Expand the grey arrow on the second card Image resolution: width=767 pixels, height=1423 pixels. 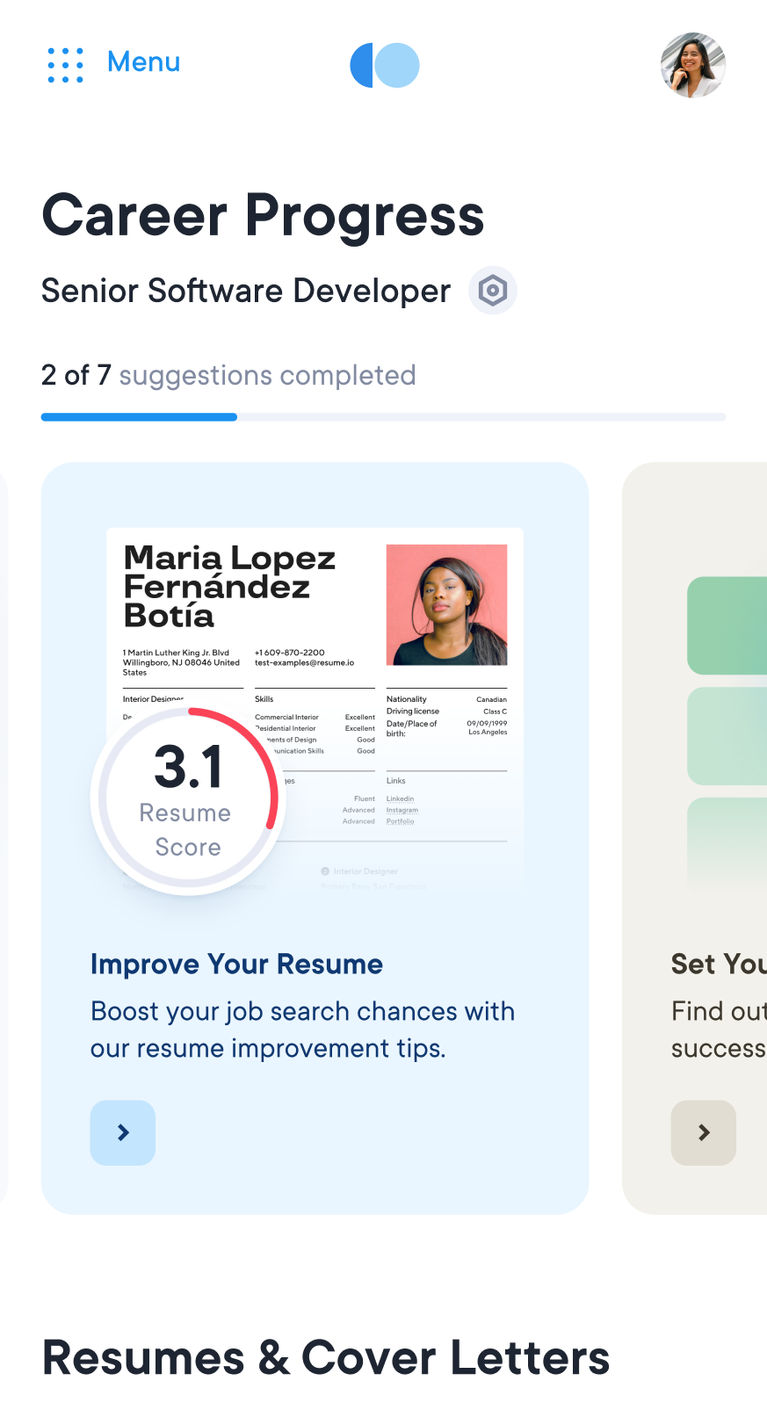(x=703, y=1133)
